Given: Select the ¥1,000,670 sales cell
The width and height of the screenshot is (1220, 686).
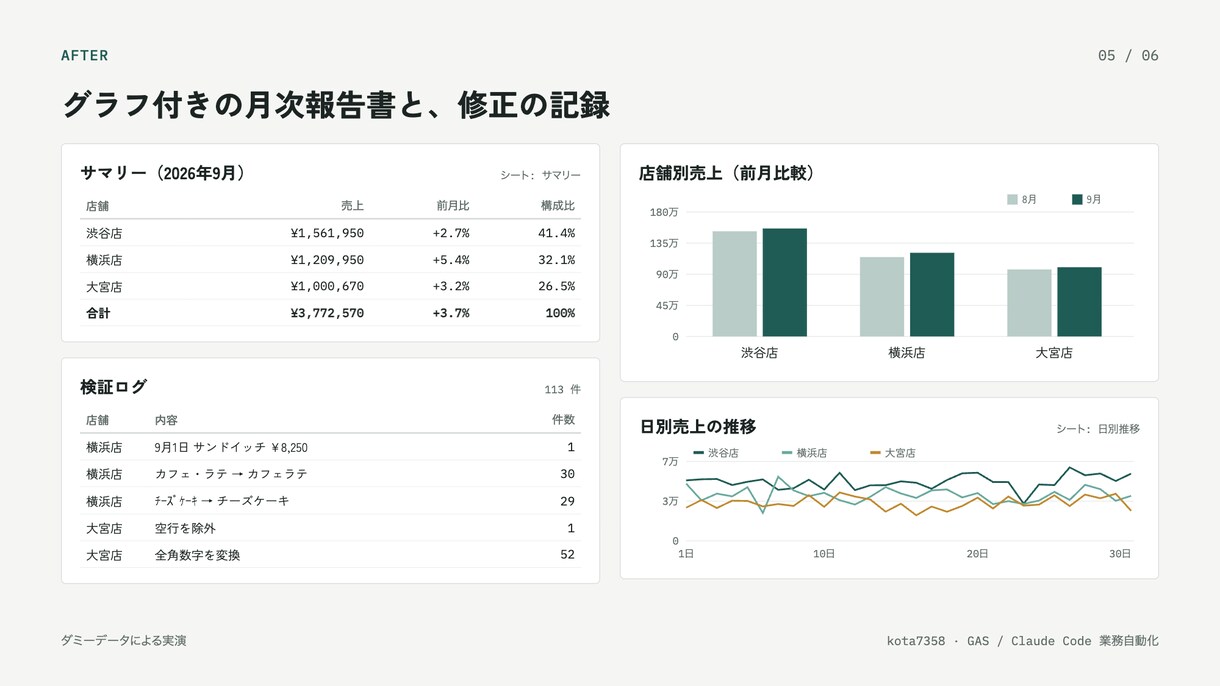Looking at the screenshot, I should pyautogui.click(x=327, y=287).
